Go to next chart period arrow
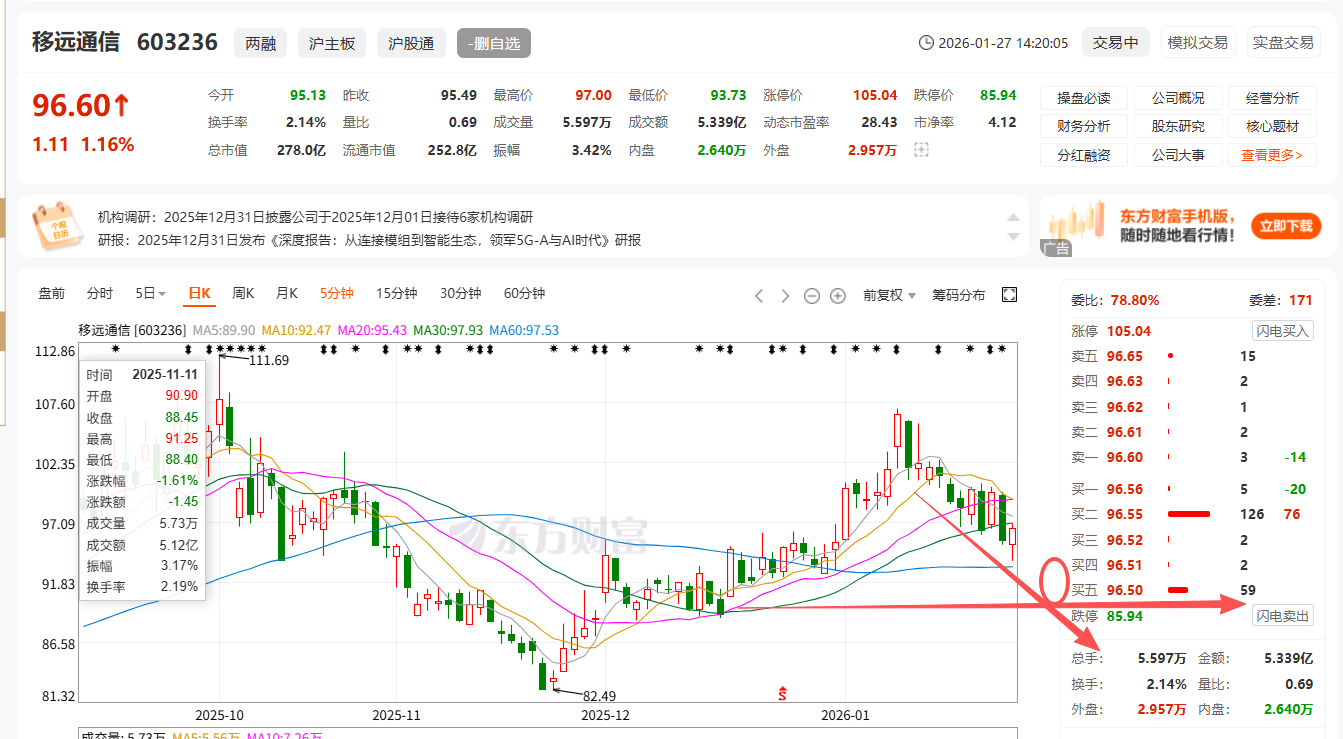Screen dimensions: 1343x739 (x=785, y=295)
